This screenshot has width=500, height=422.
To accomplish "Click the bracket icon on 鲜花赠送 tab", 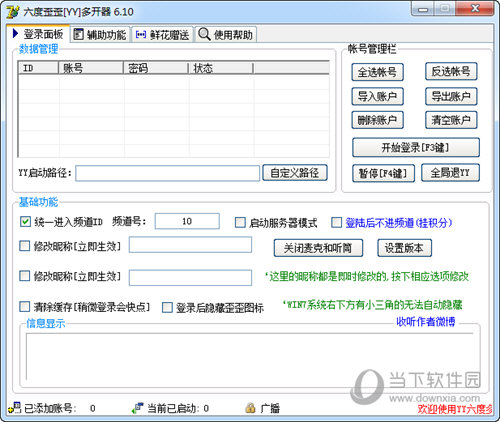I will pos(140,34).
